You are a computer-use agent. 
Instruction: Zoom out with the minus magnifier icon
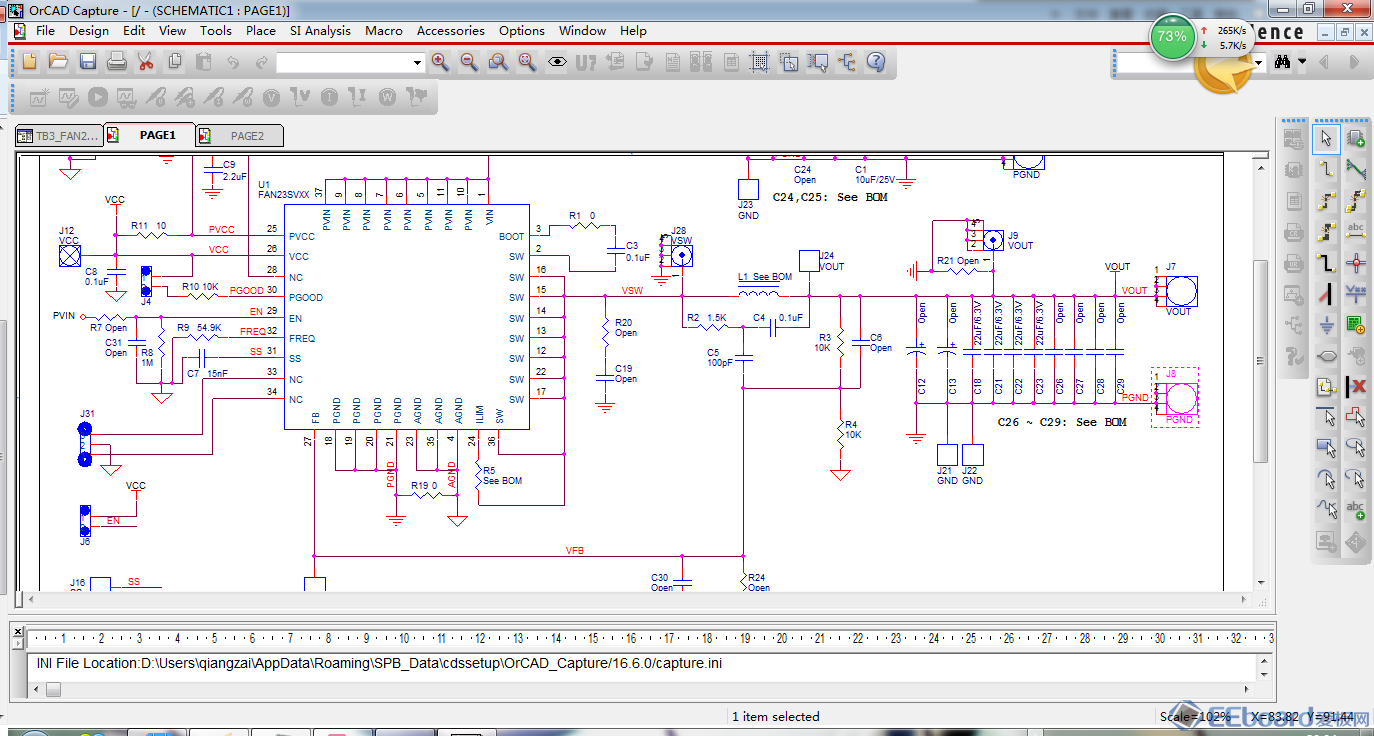click(x=468, y=62)
